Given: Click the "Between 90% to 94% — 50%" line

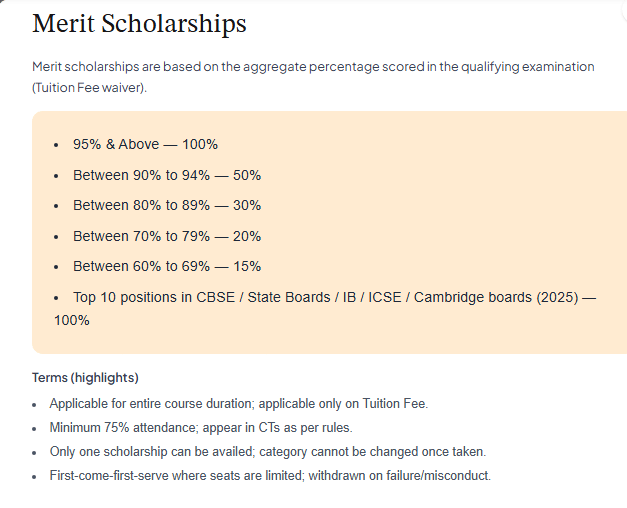Looking at the screenshot, I should point(166,175).
